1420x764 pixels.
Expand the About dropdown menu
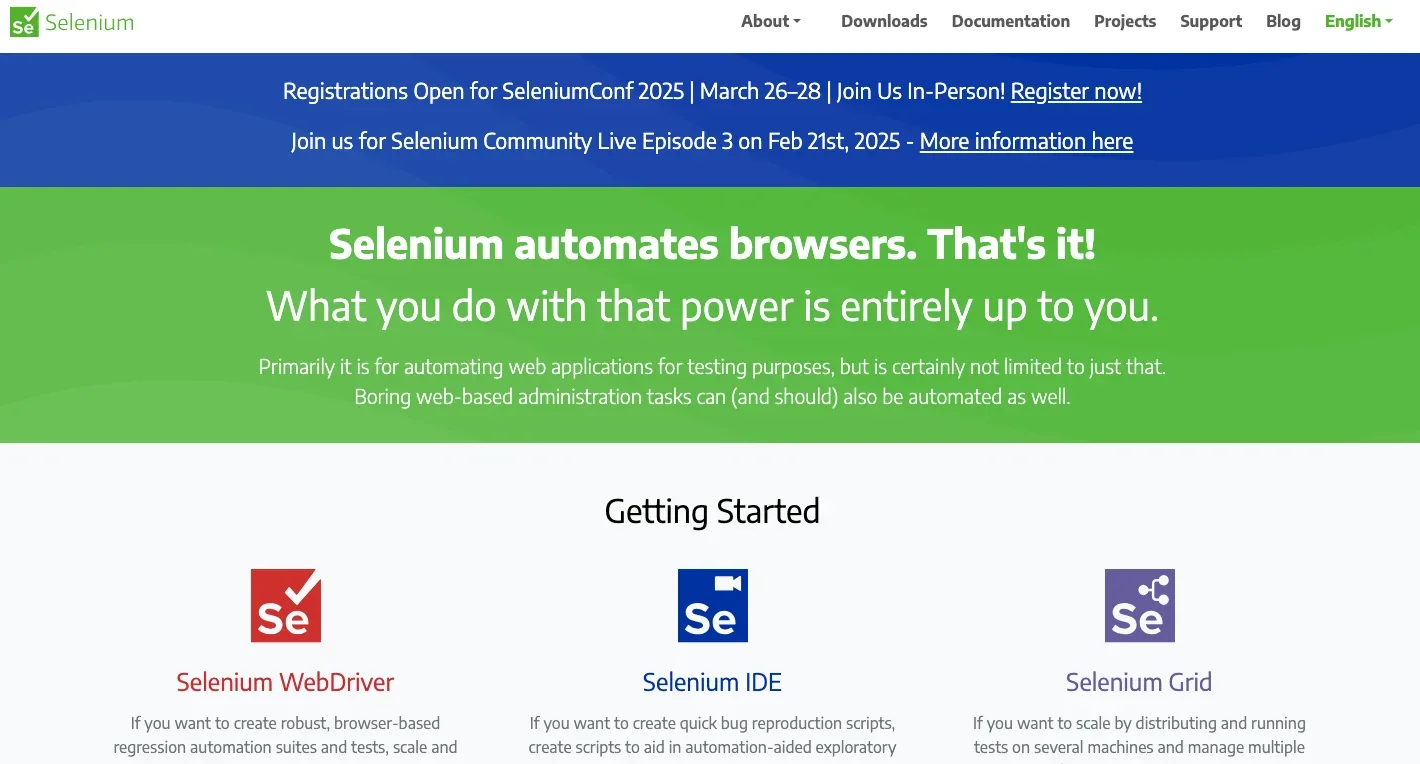point(770,21)
